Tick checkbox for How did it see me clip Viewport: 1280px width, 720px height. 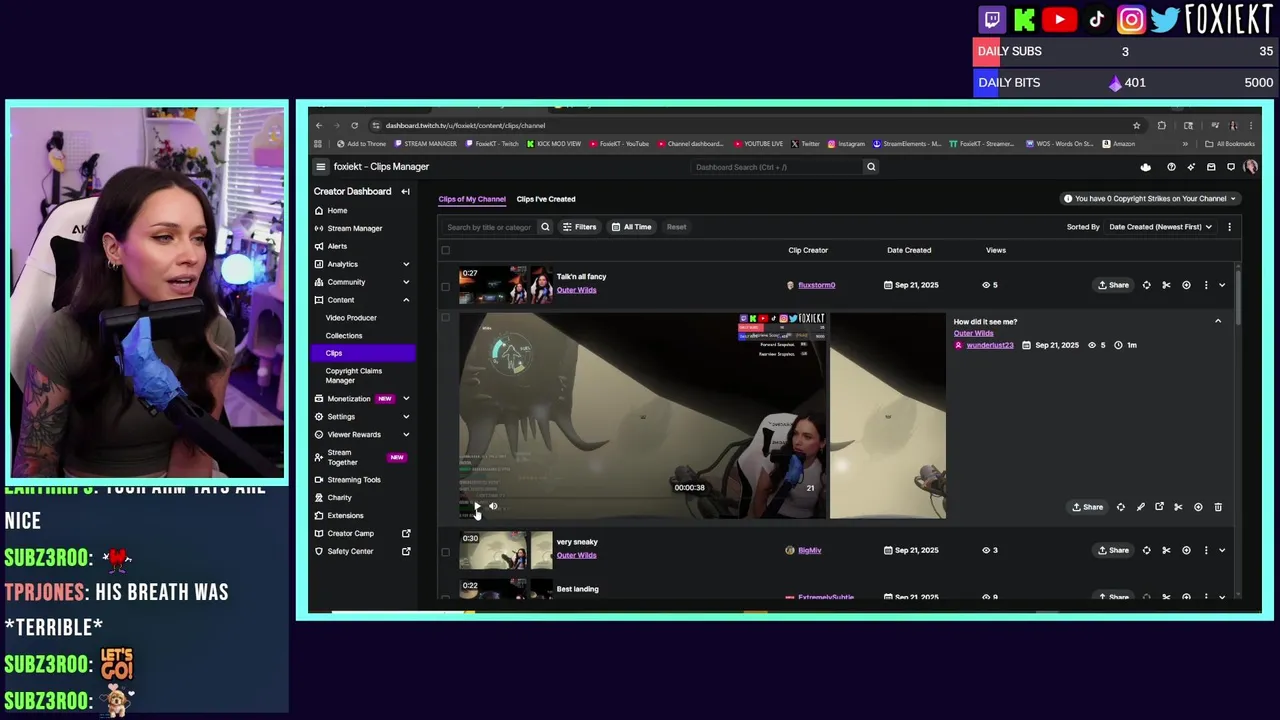(x=445, y=318)
